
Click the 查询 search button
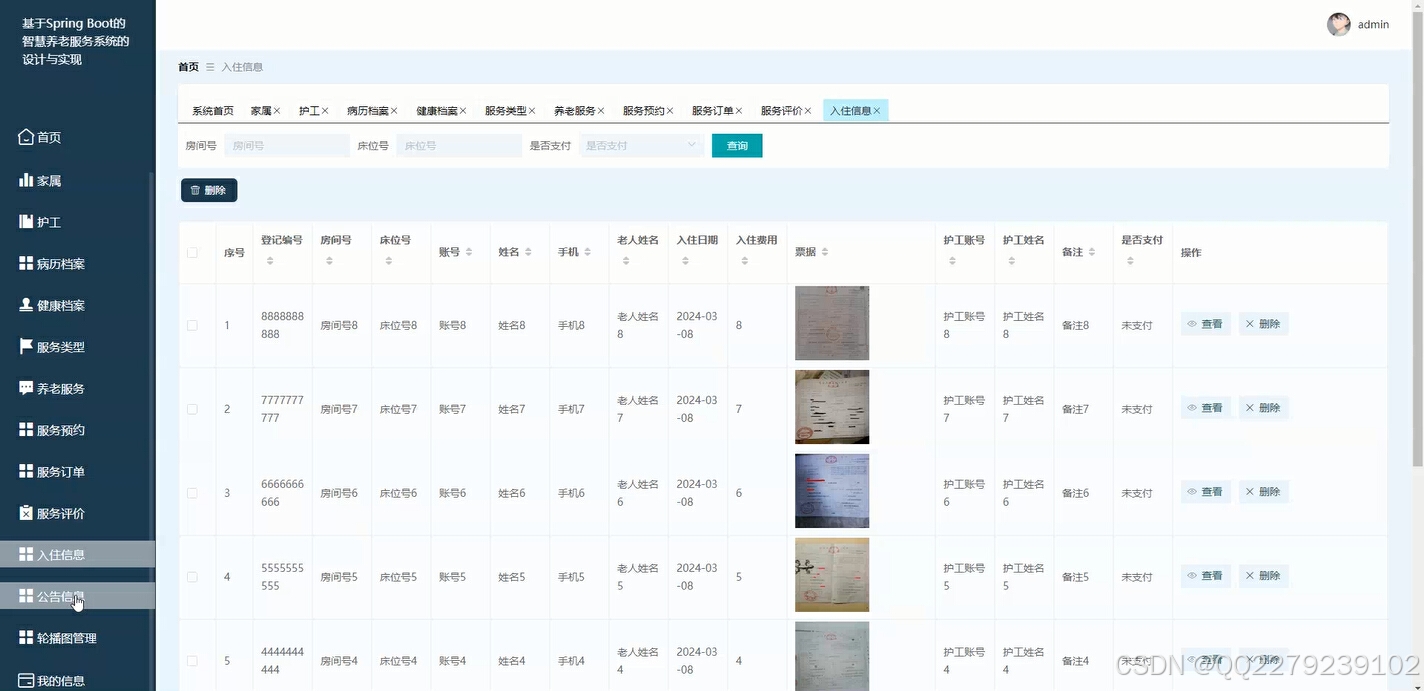point(737,145)
